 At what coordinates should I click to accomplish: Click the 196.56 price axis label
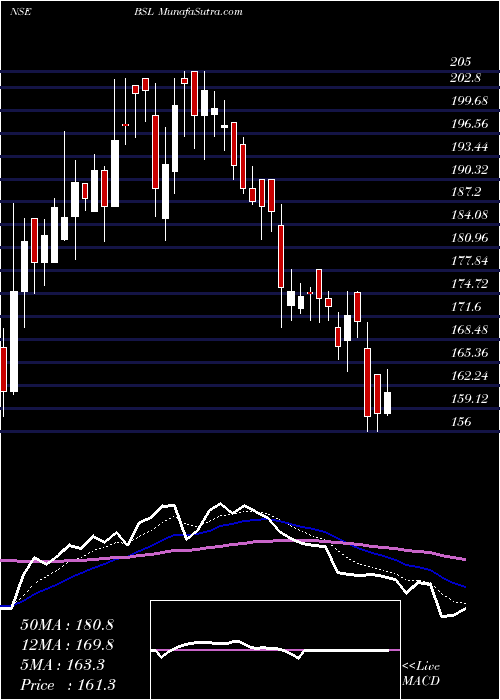tap(469, 124)
